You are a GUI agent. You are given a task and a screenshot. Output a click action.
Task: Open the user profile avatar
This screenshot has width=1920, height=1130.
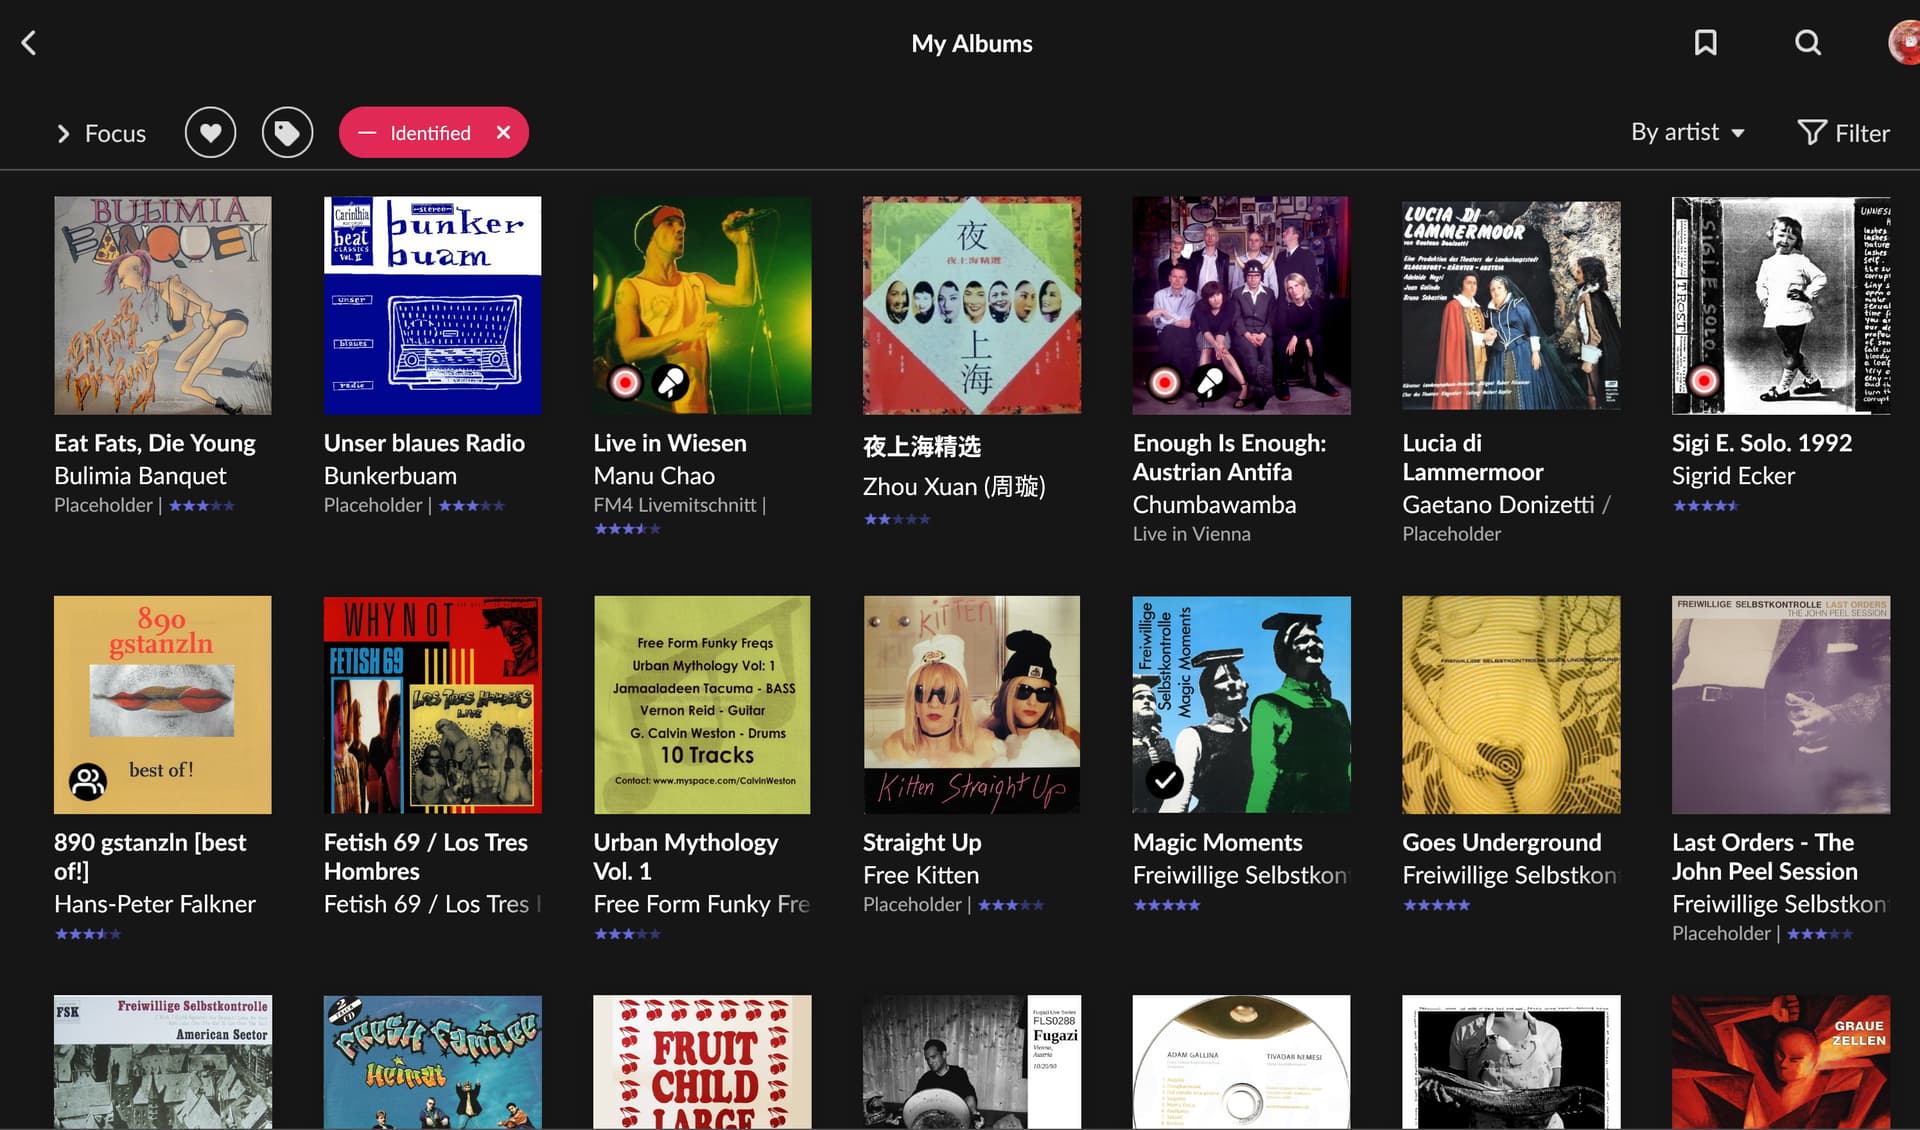(1903, 43)
